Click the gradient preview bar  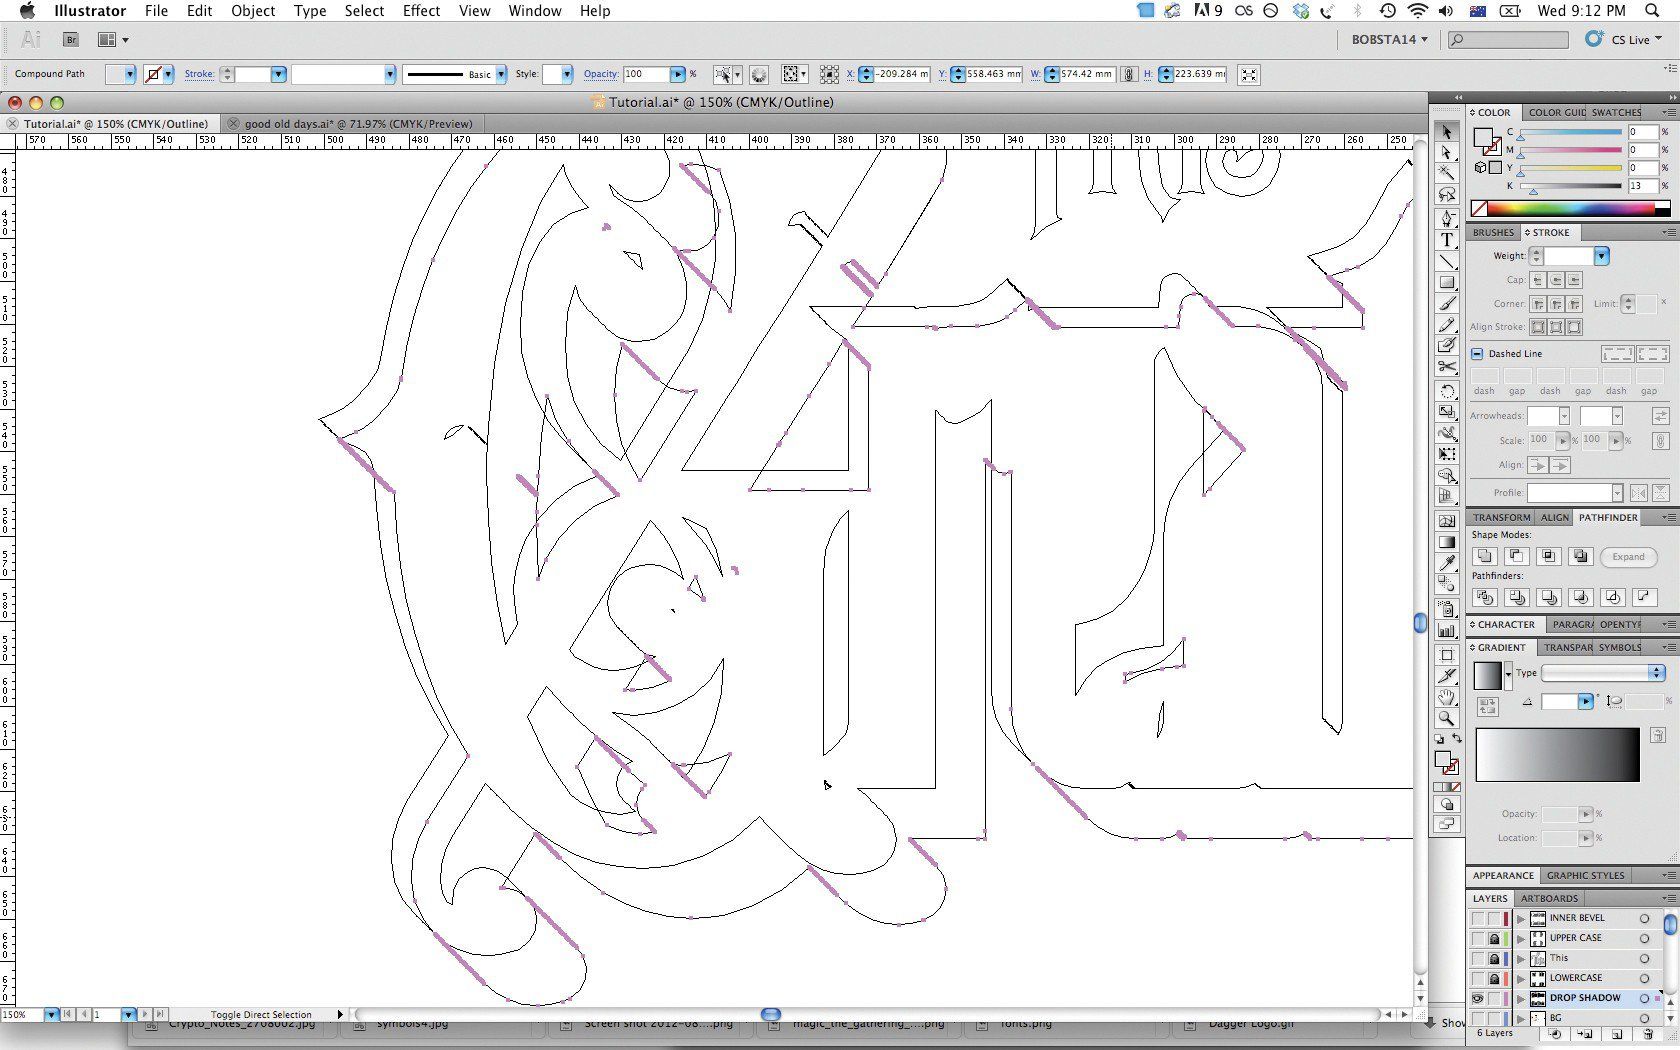click(x=1557, y=755)
